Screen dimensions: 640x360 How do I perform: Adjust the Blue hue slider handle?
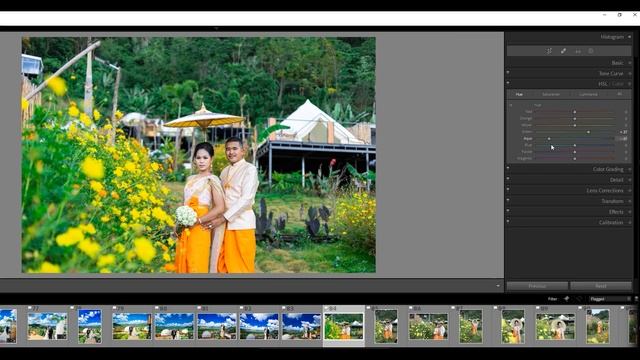click(x=575, y=145)
